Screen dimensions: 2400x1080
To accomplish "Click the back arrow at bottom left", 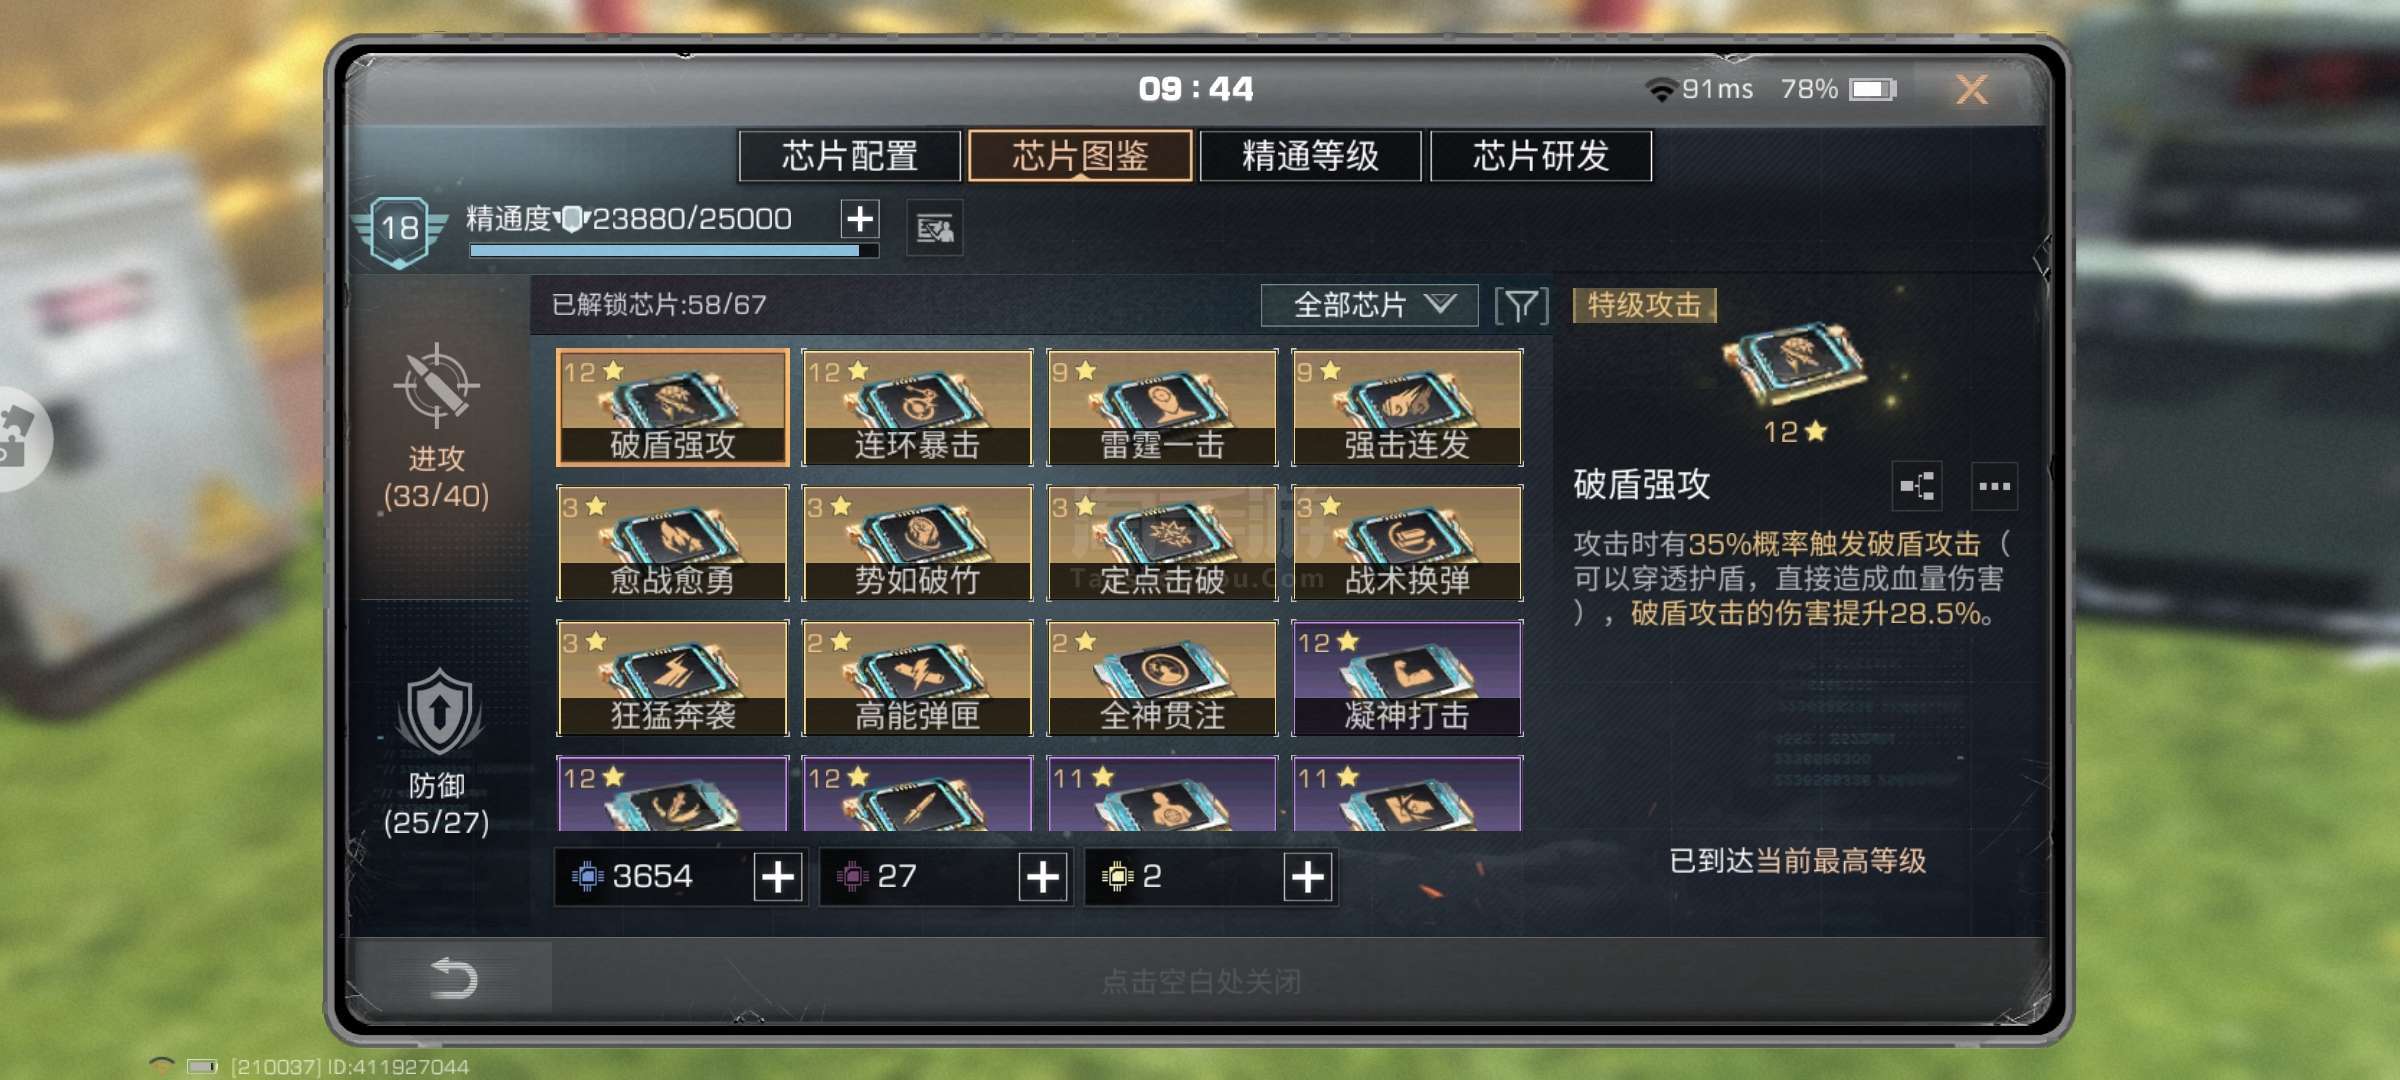I will [453, 978].
